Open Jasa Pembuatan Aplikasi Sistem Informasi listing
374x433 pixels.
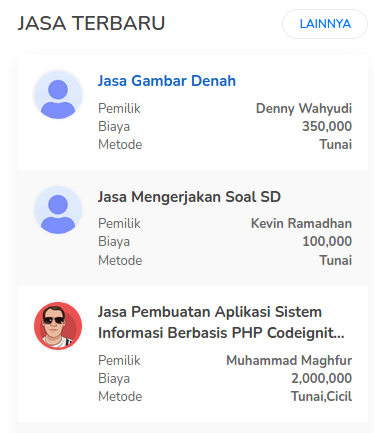(x=221, y=323)
